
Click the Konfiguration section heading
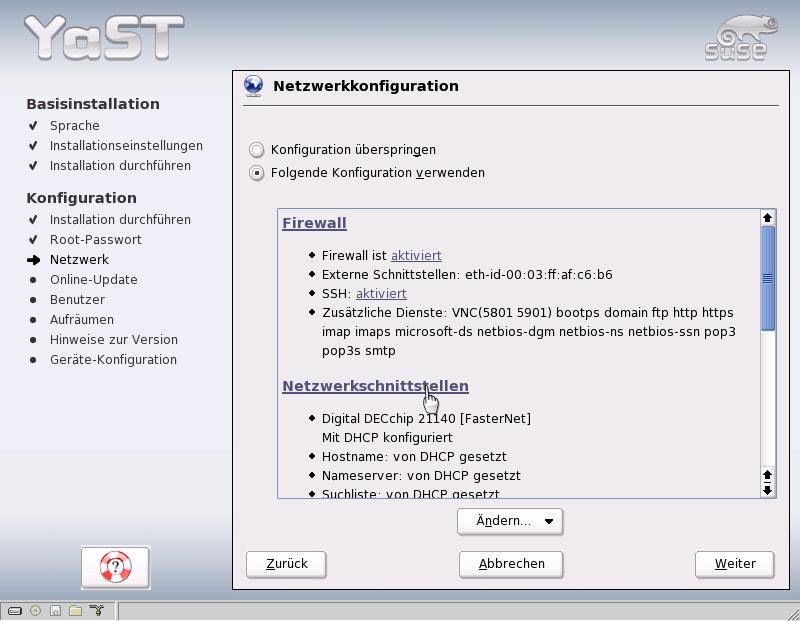(x=82, y=197)
